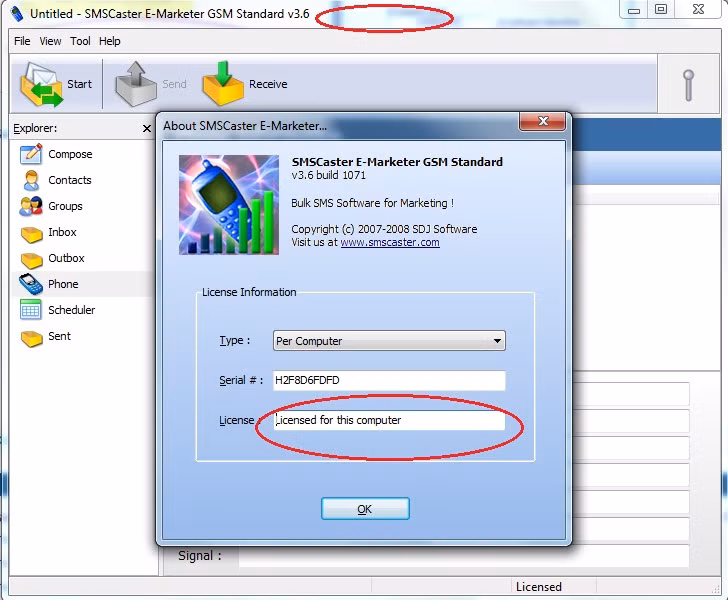Viewport: 728px width, 600px height.
Task: Maximize the SMSCaster main window
Action: click(661, 10)
